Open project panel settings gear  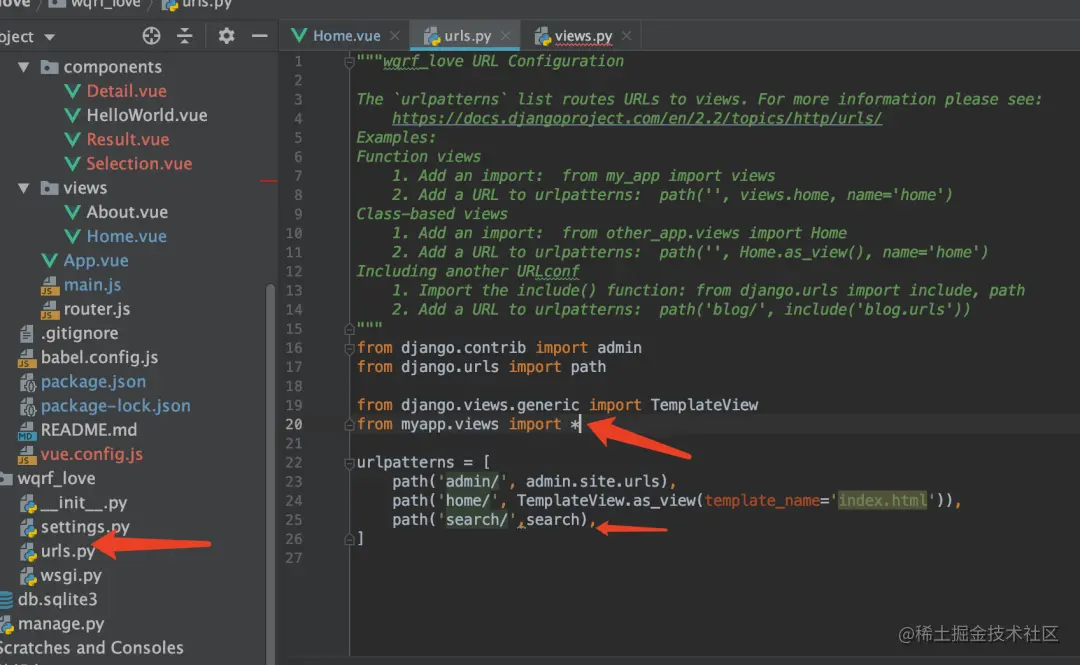tap(227, 36)
